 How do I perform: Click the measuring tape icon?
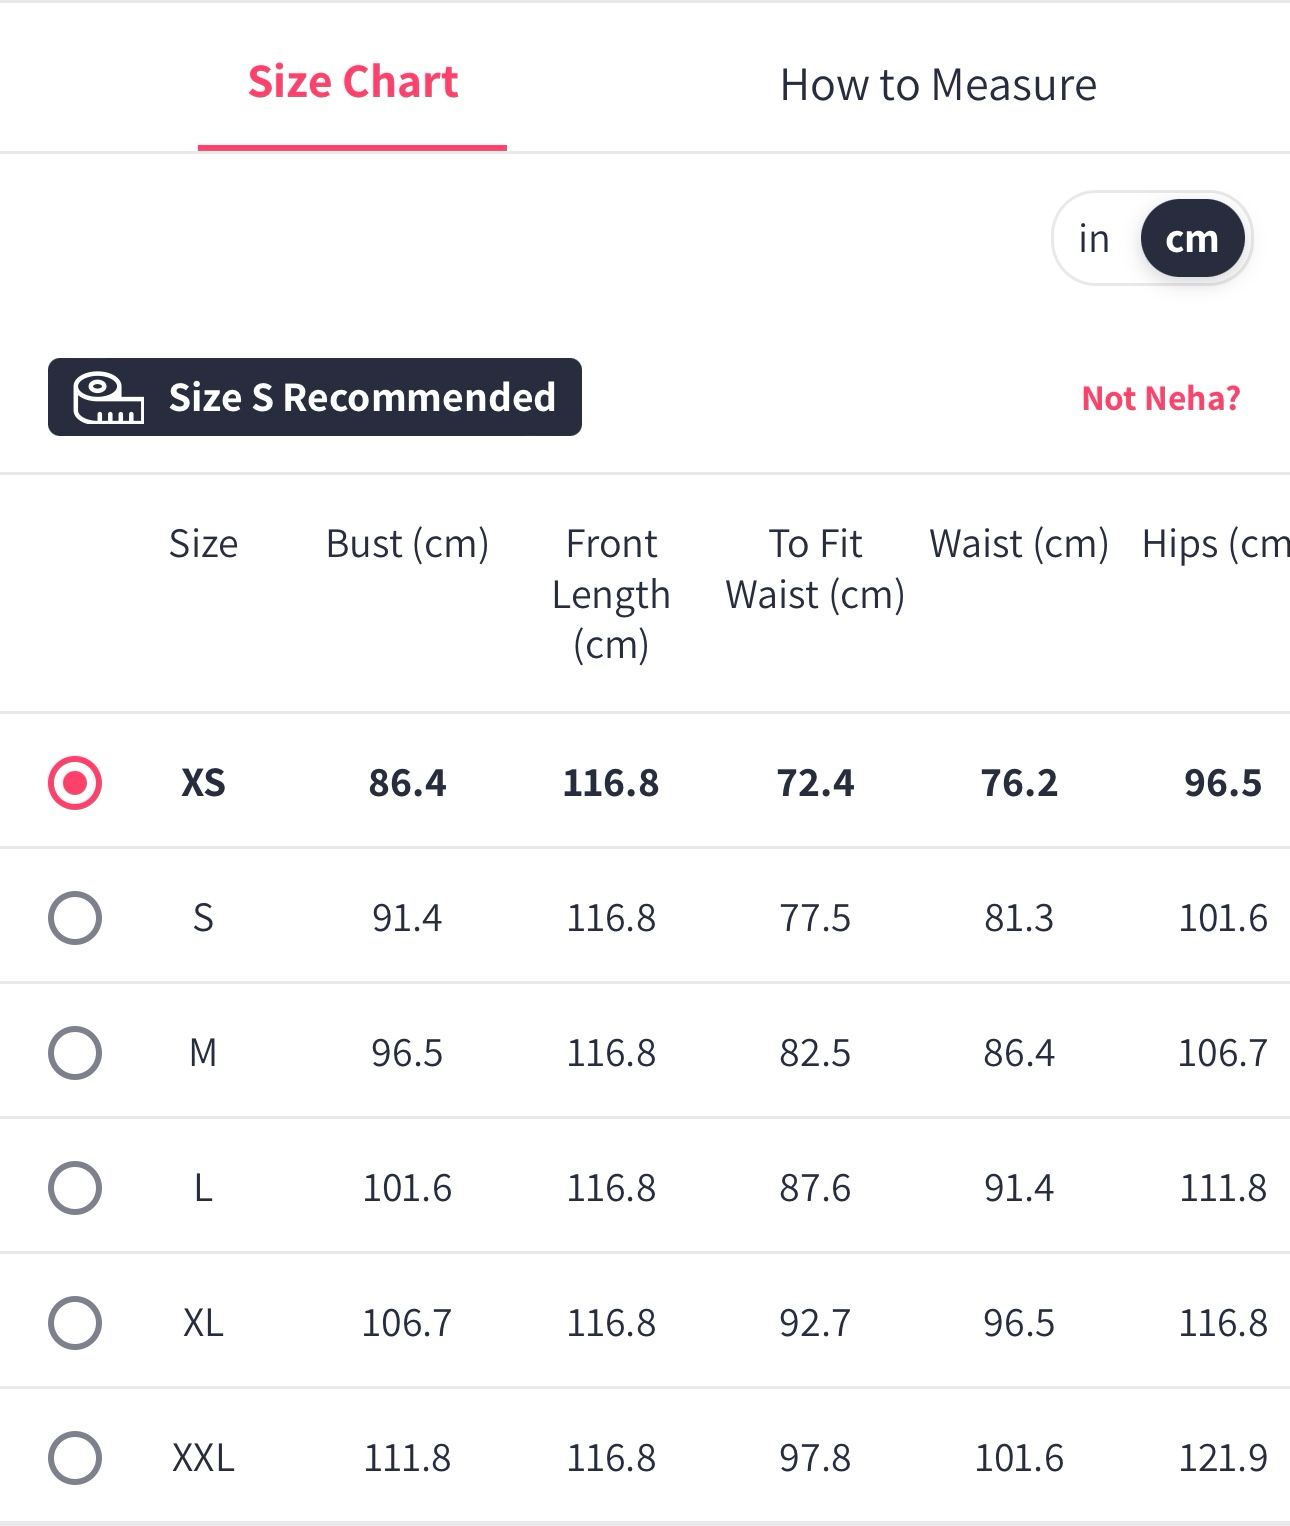[108, 398]
